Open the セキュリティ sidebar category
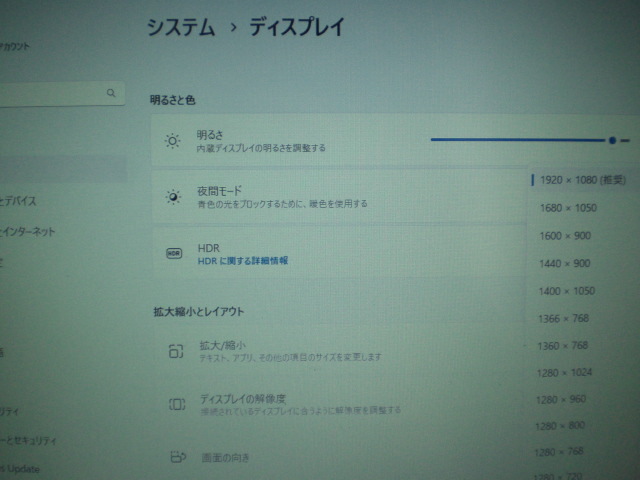Viewport: 640px width, 480px height. click(x=28, y=441)
